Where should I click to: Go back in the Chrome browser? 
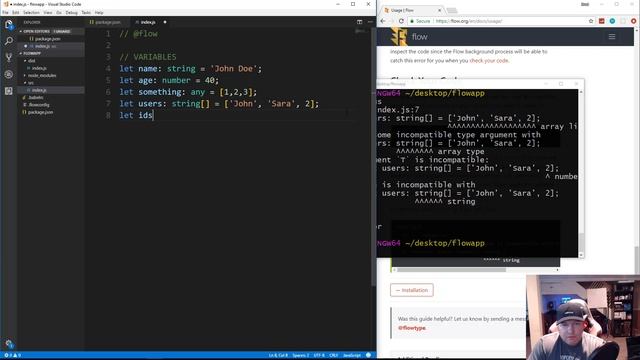pyautogui.click(x=383, y=21)
